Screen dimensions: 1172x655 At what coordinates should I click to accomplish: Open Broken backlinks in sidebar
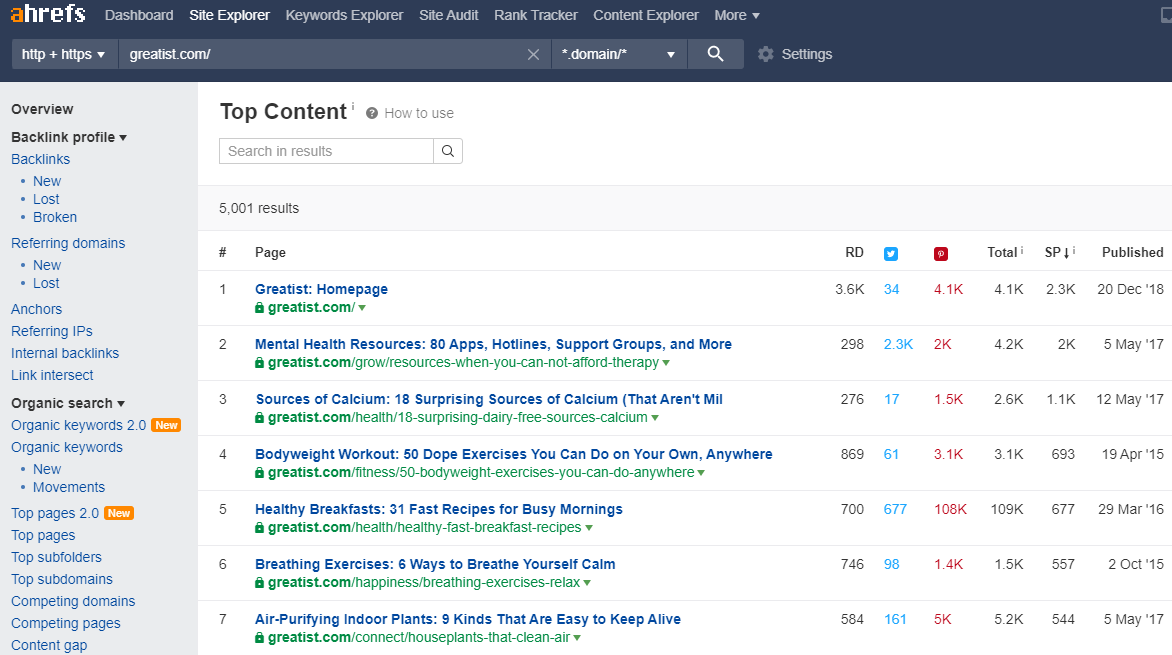(x=55, y=217)
